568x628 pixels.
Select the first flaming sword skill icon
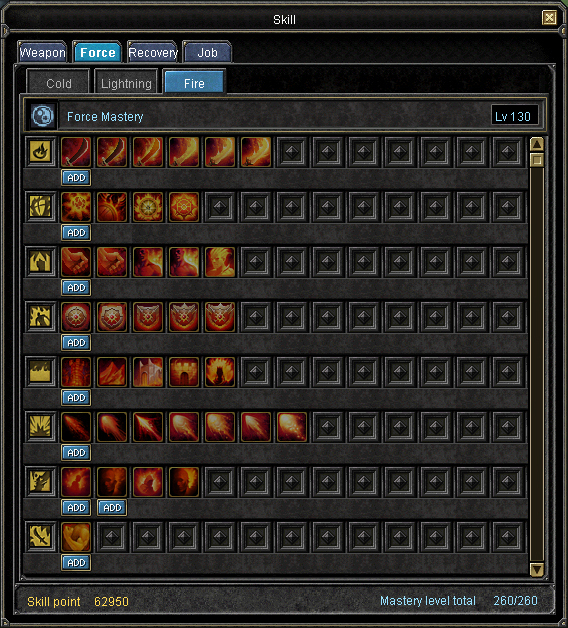[x=76, y=152]
